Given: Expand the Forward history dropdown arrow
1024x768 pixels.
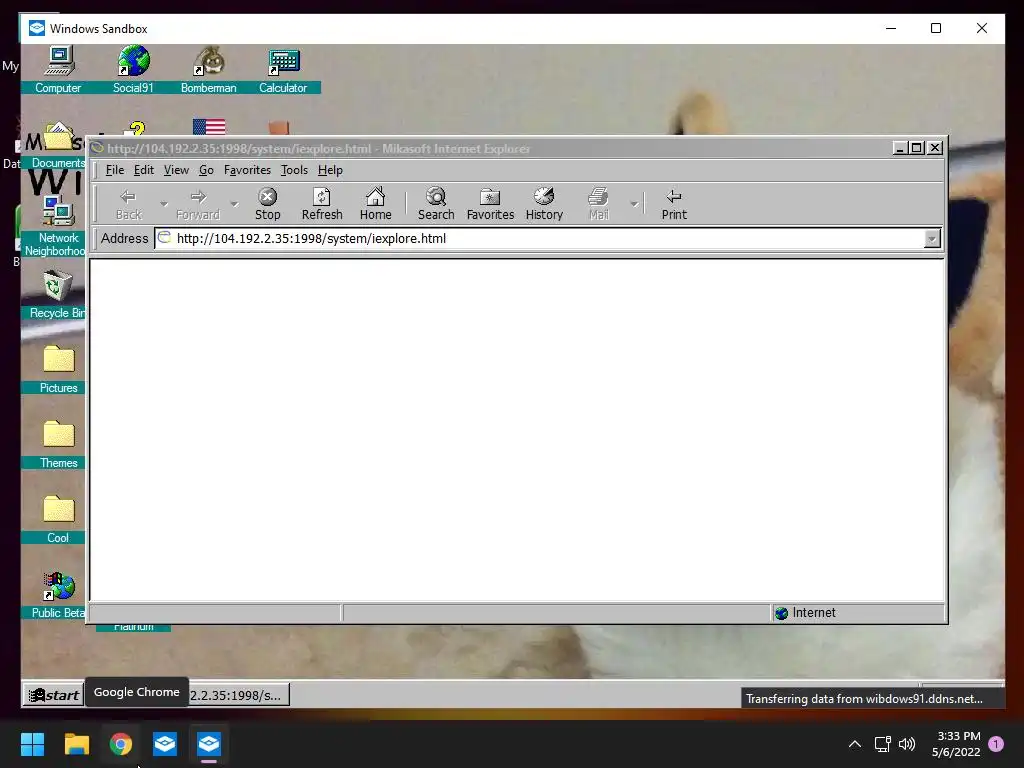Looking at the screenshot, I should click(x=234, y=204).
